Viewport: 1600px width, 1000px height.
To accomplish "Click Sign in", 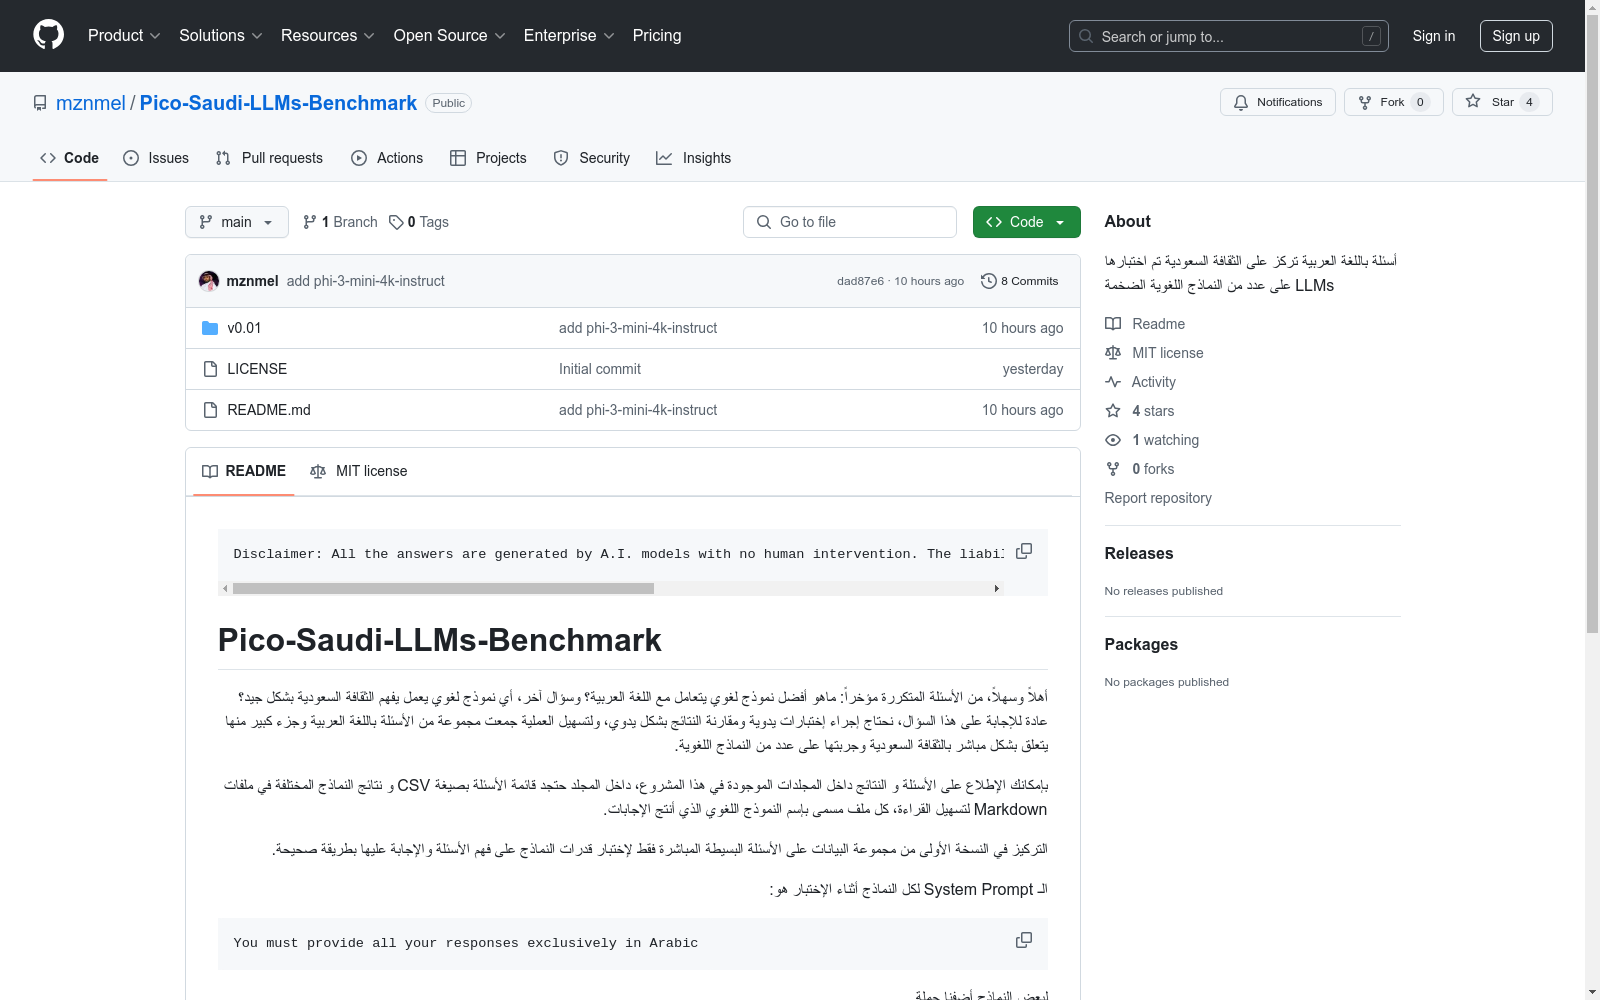I will pos(1434,36).
